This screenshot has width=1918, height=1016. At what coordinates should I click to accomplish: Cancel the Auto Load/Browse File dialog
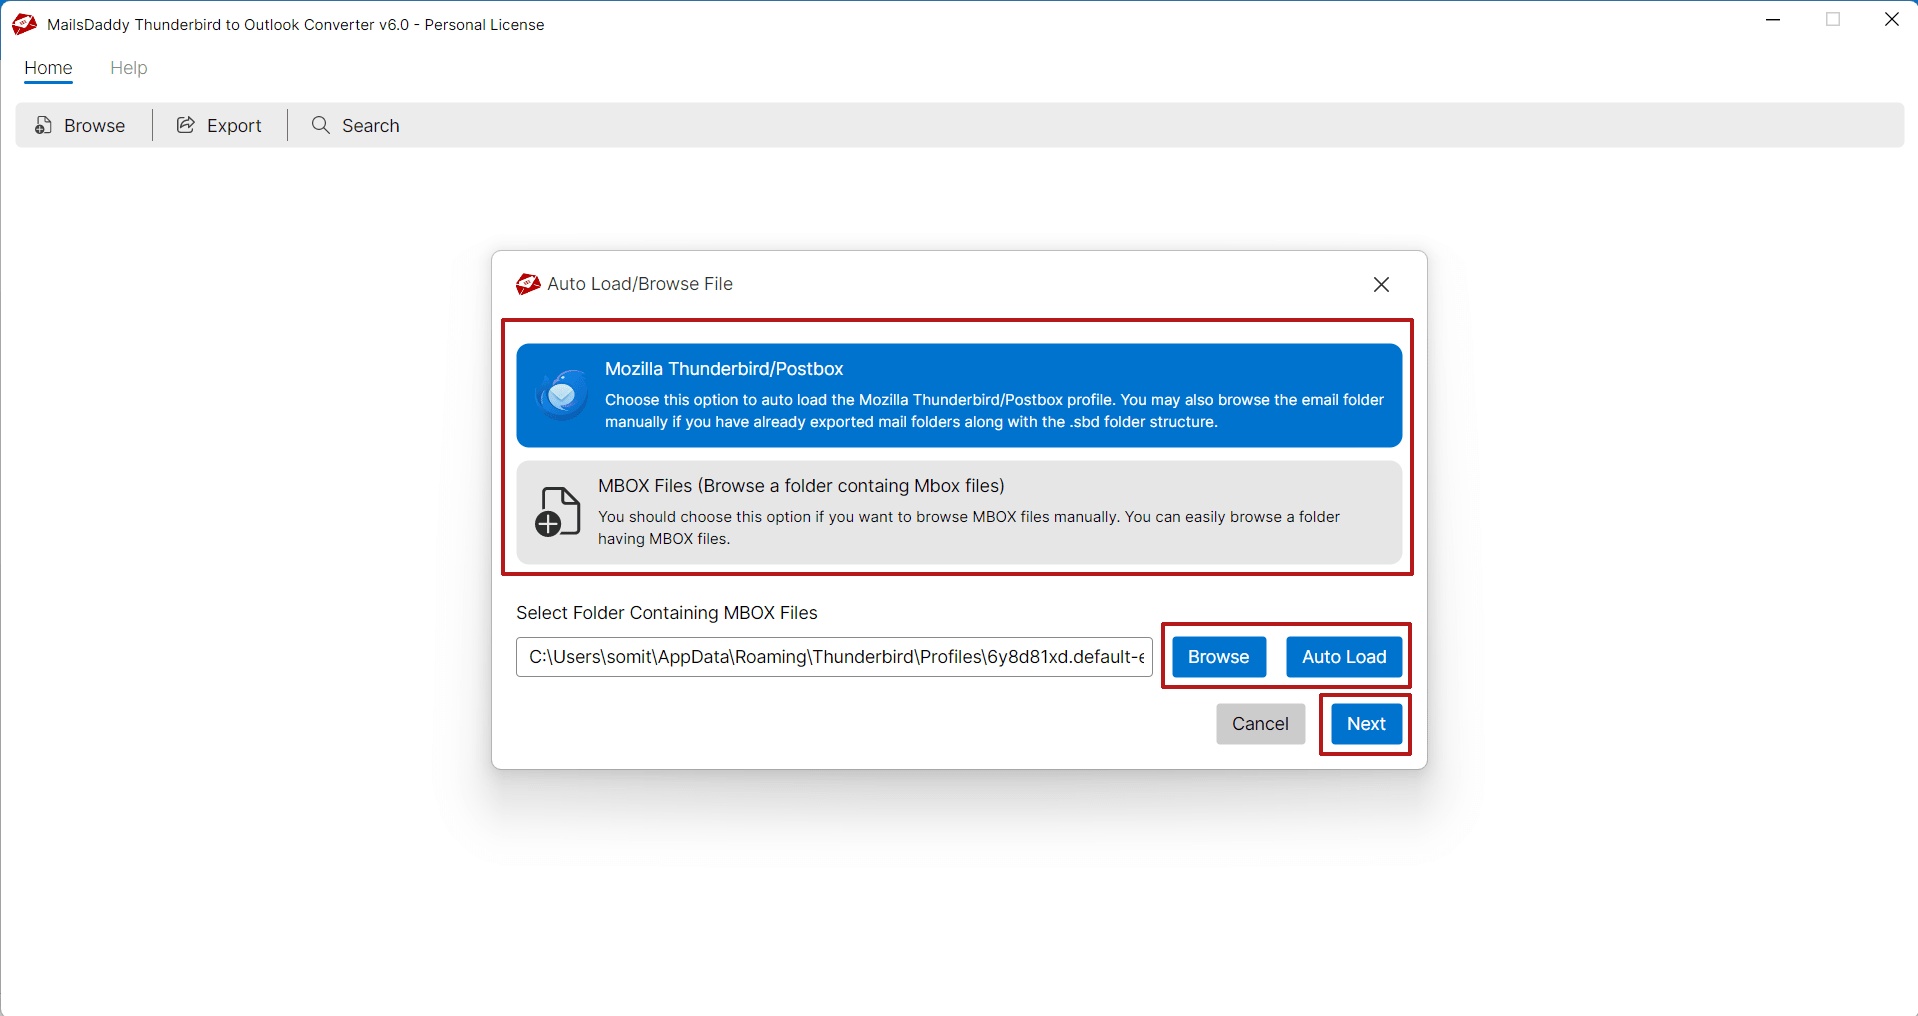pyautogui.click(x=1259, y=723)
